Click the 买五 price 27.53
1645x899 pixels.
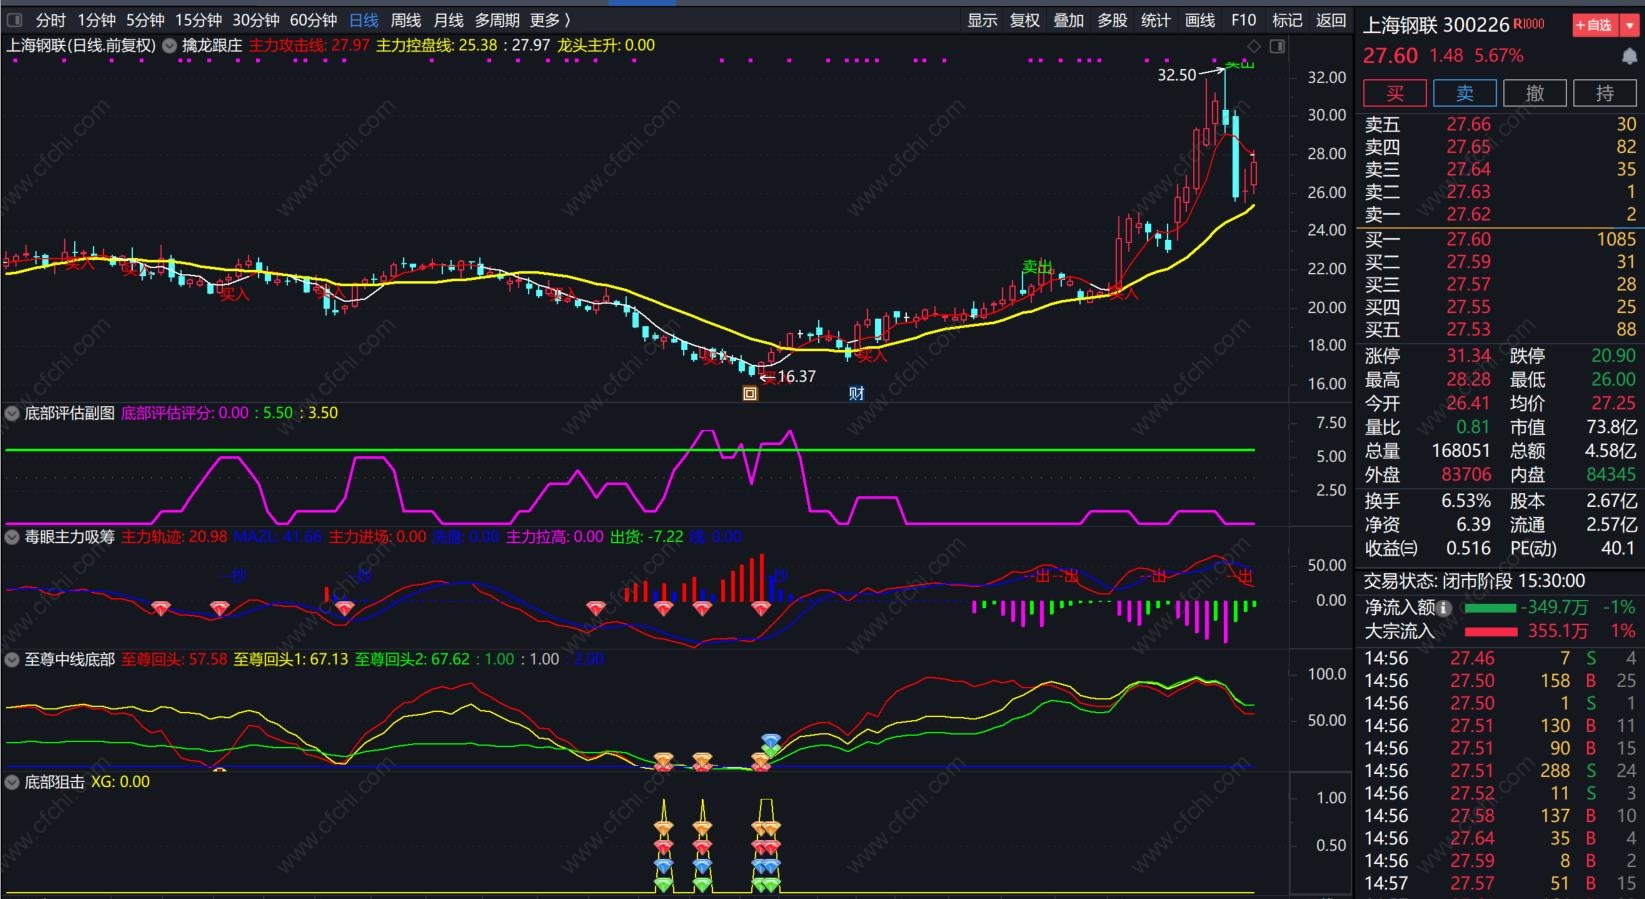tap(1468, 329)
